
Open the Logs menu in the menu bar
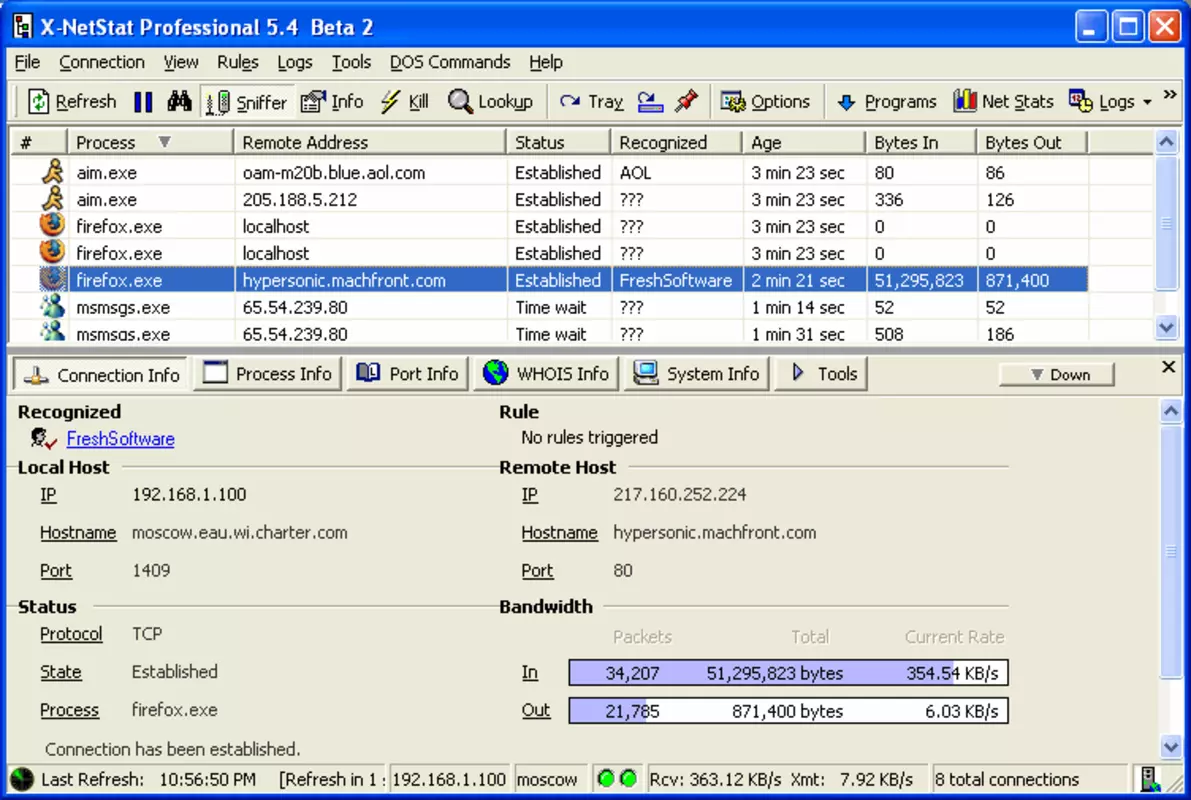pyautogui.click(x=295, y=62)
